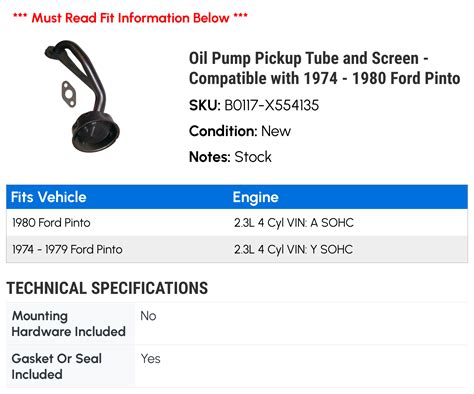Click the 2.3L 4 Cyl VIN: A SOHC cell
Screen dimensions: 474x394
click(x=294, y=223)
